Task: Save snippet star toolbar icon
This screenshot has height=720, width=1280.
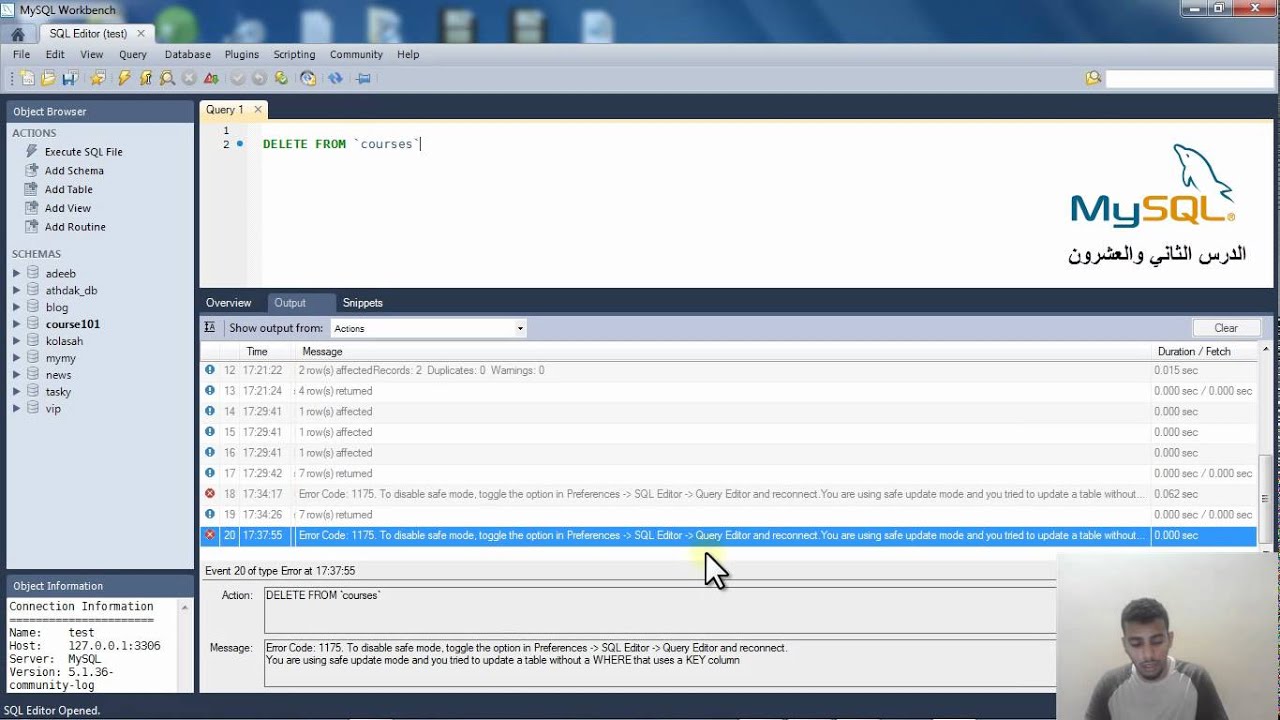Action: (97, 78)
